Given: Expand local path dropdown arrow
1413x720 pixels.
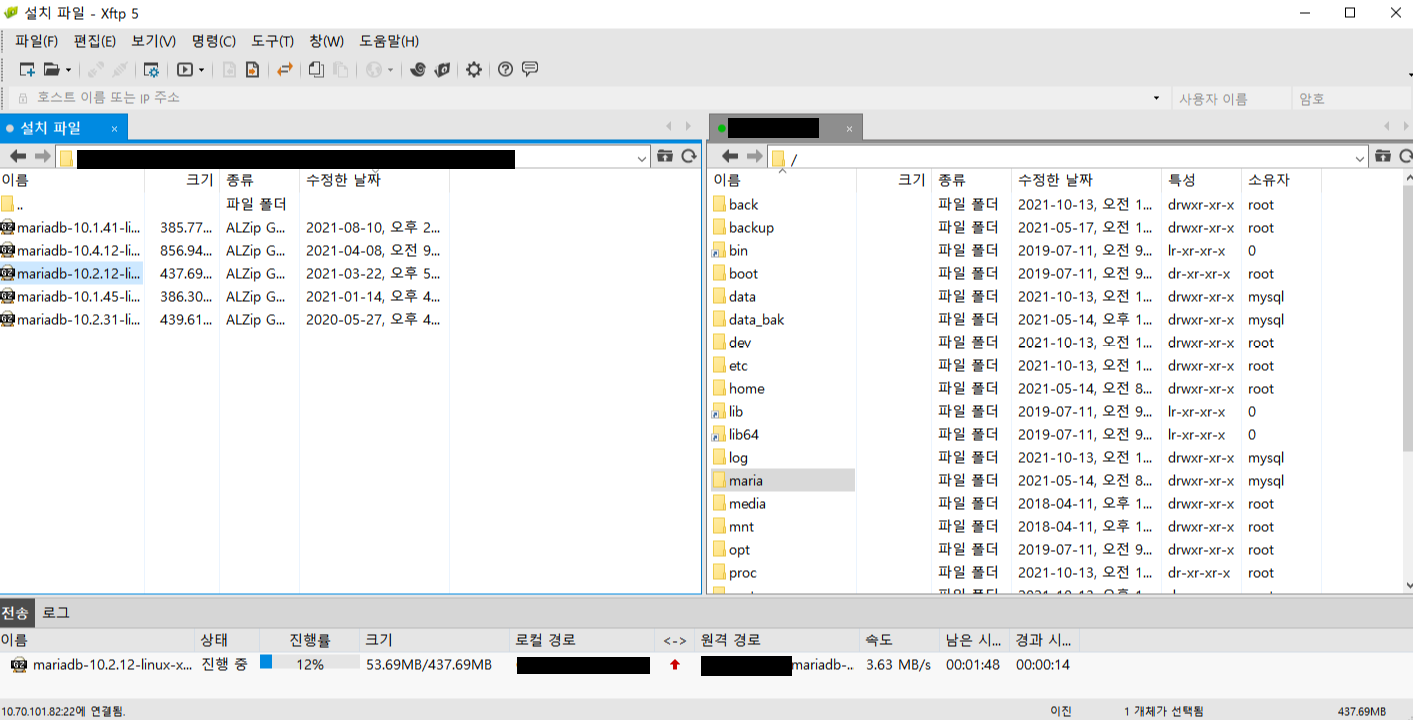Looking at the screenshot, I should tap(642, 158).
